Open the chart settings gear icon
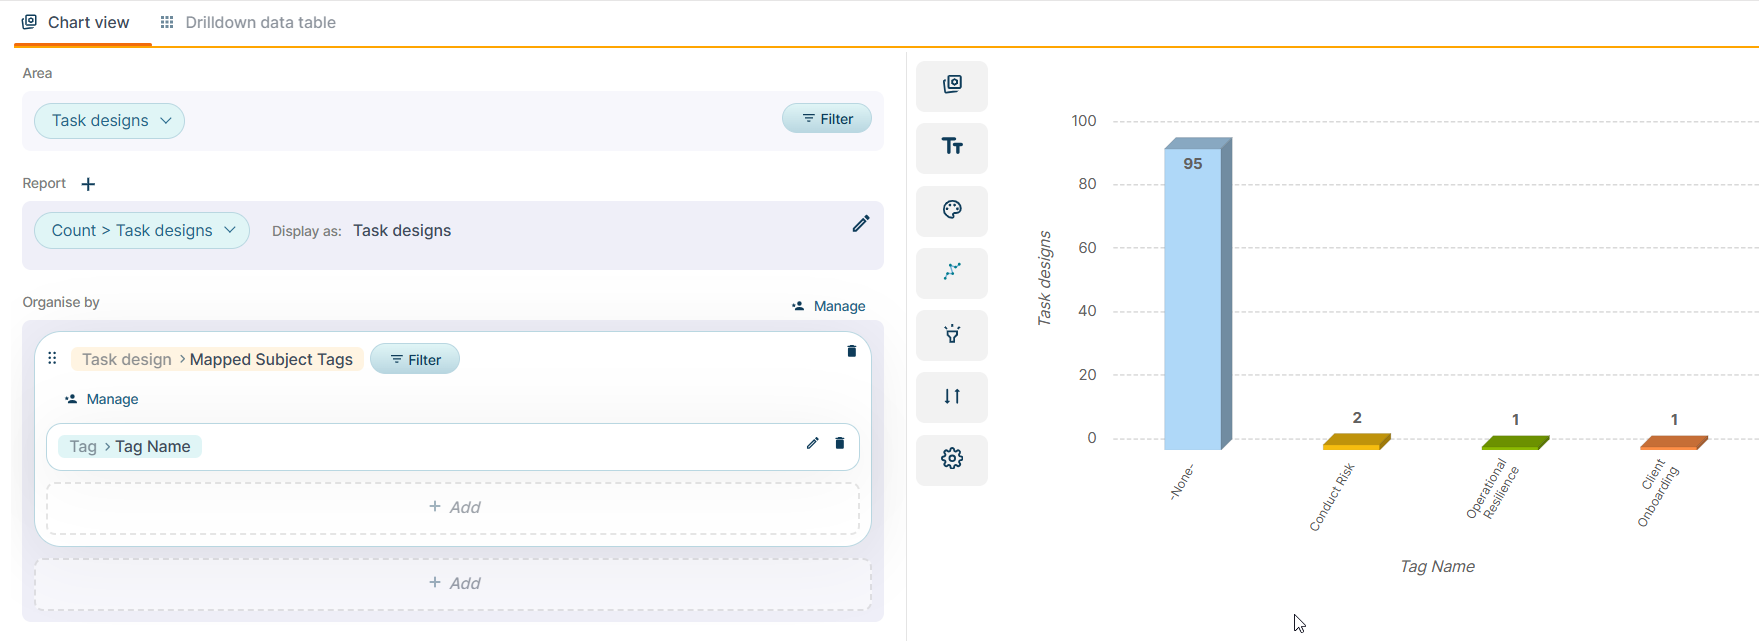 click(x=952, y=459)
